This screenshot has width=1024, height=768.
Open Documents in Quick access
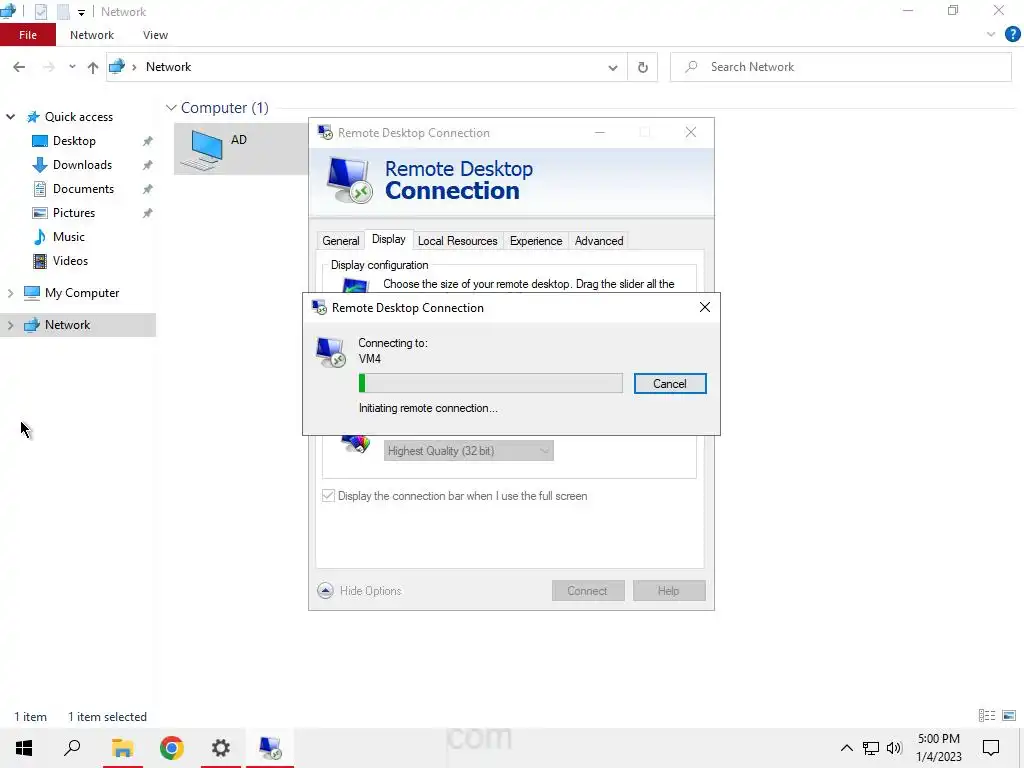(83, 189)
